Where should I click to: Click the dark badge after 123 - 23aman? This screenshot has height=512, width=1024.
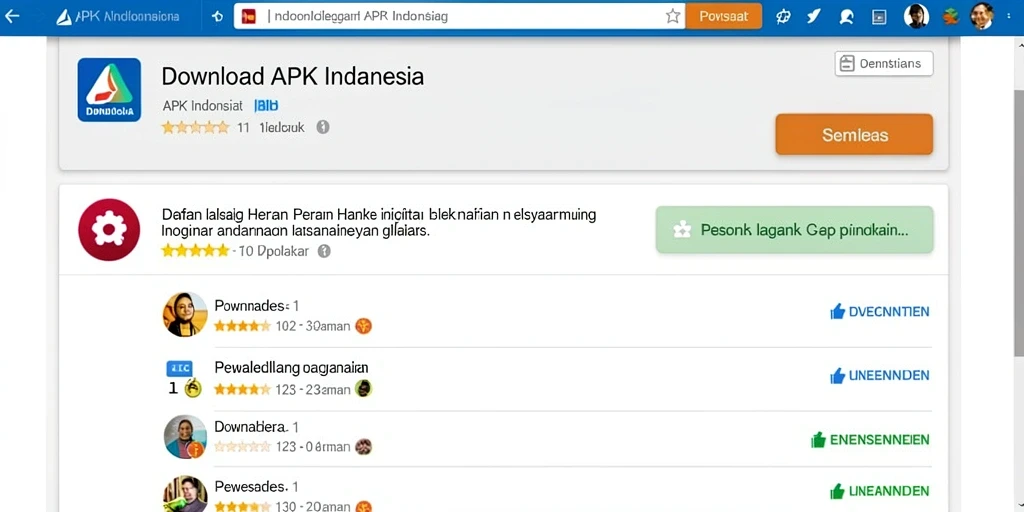tap(364, 389)
